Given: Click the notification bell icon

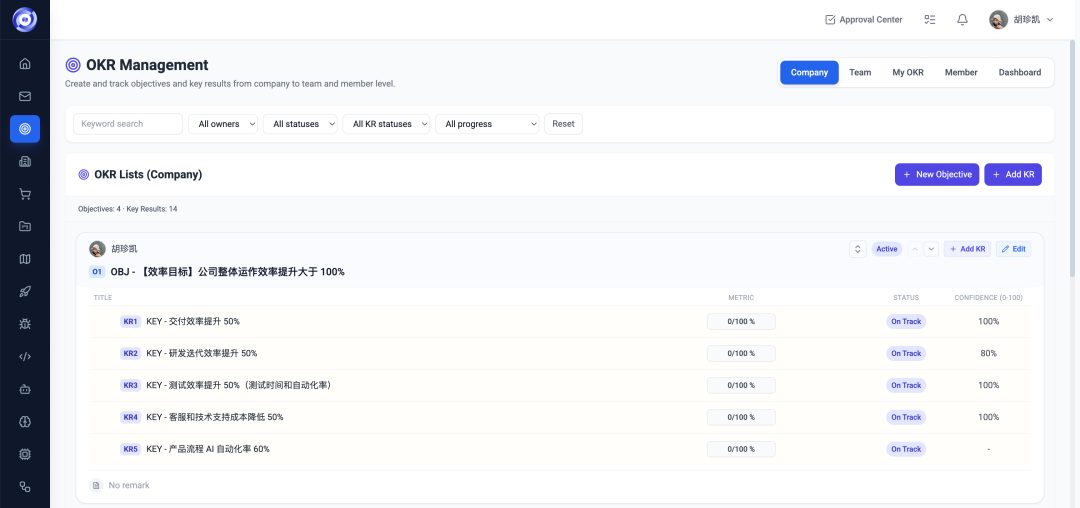Looking at the screenshot, I should pos(962,20).
